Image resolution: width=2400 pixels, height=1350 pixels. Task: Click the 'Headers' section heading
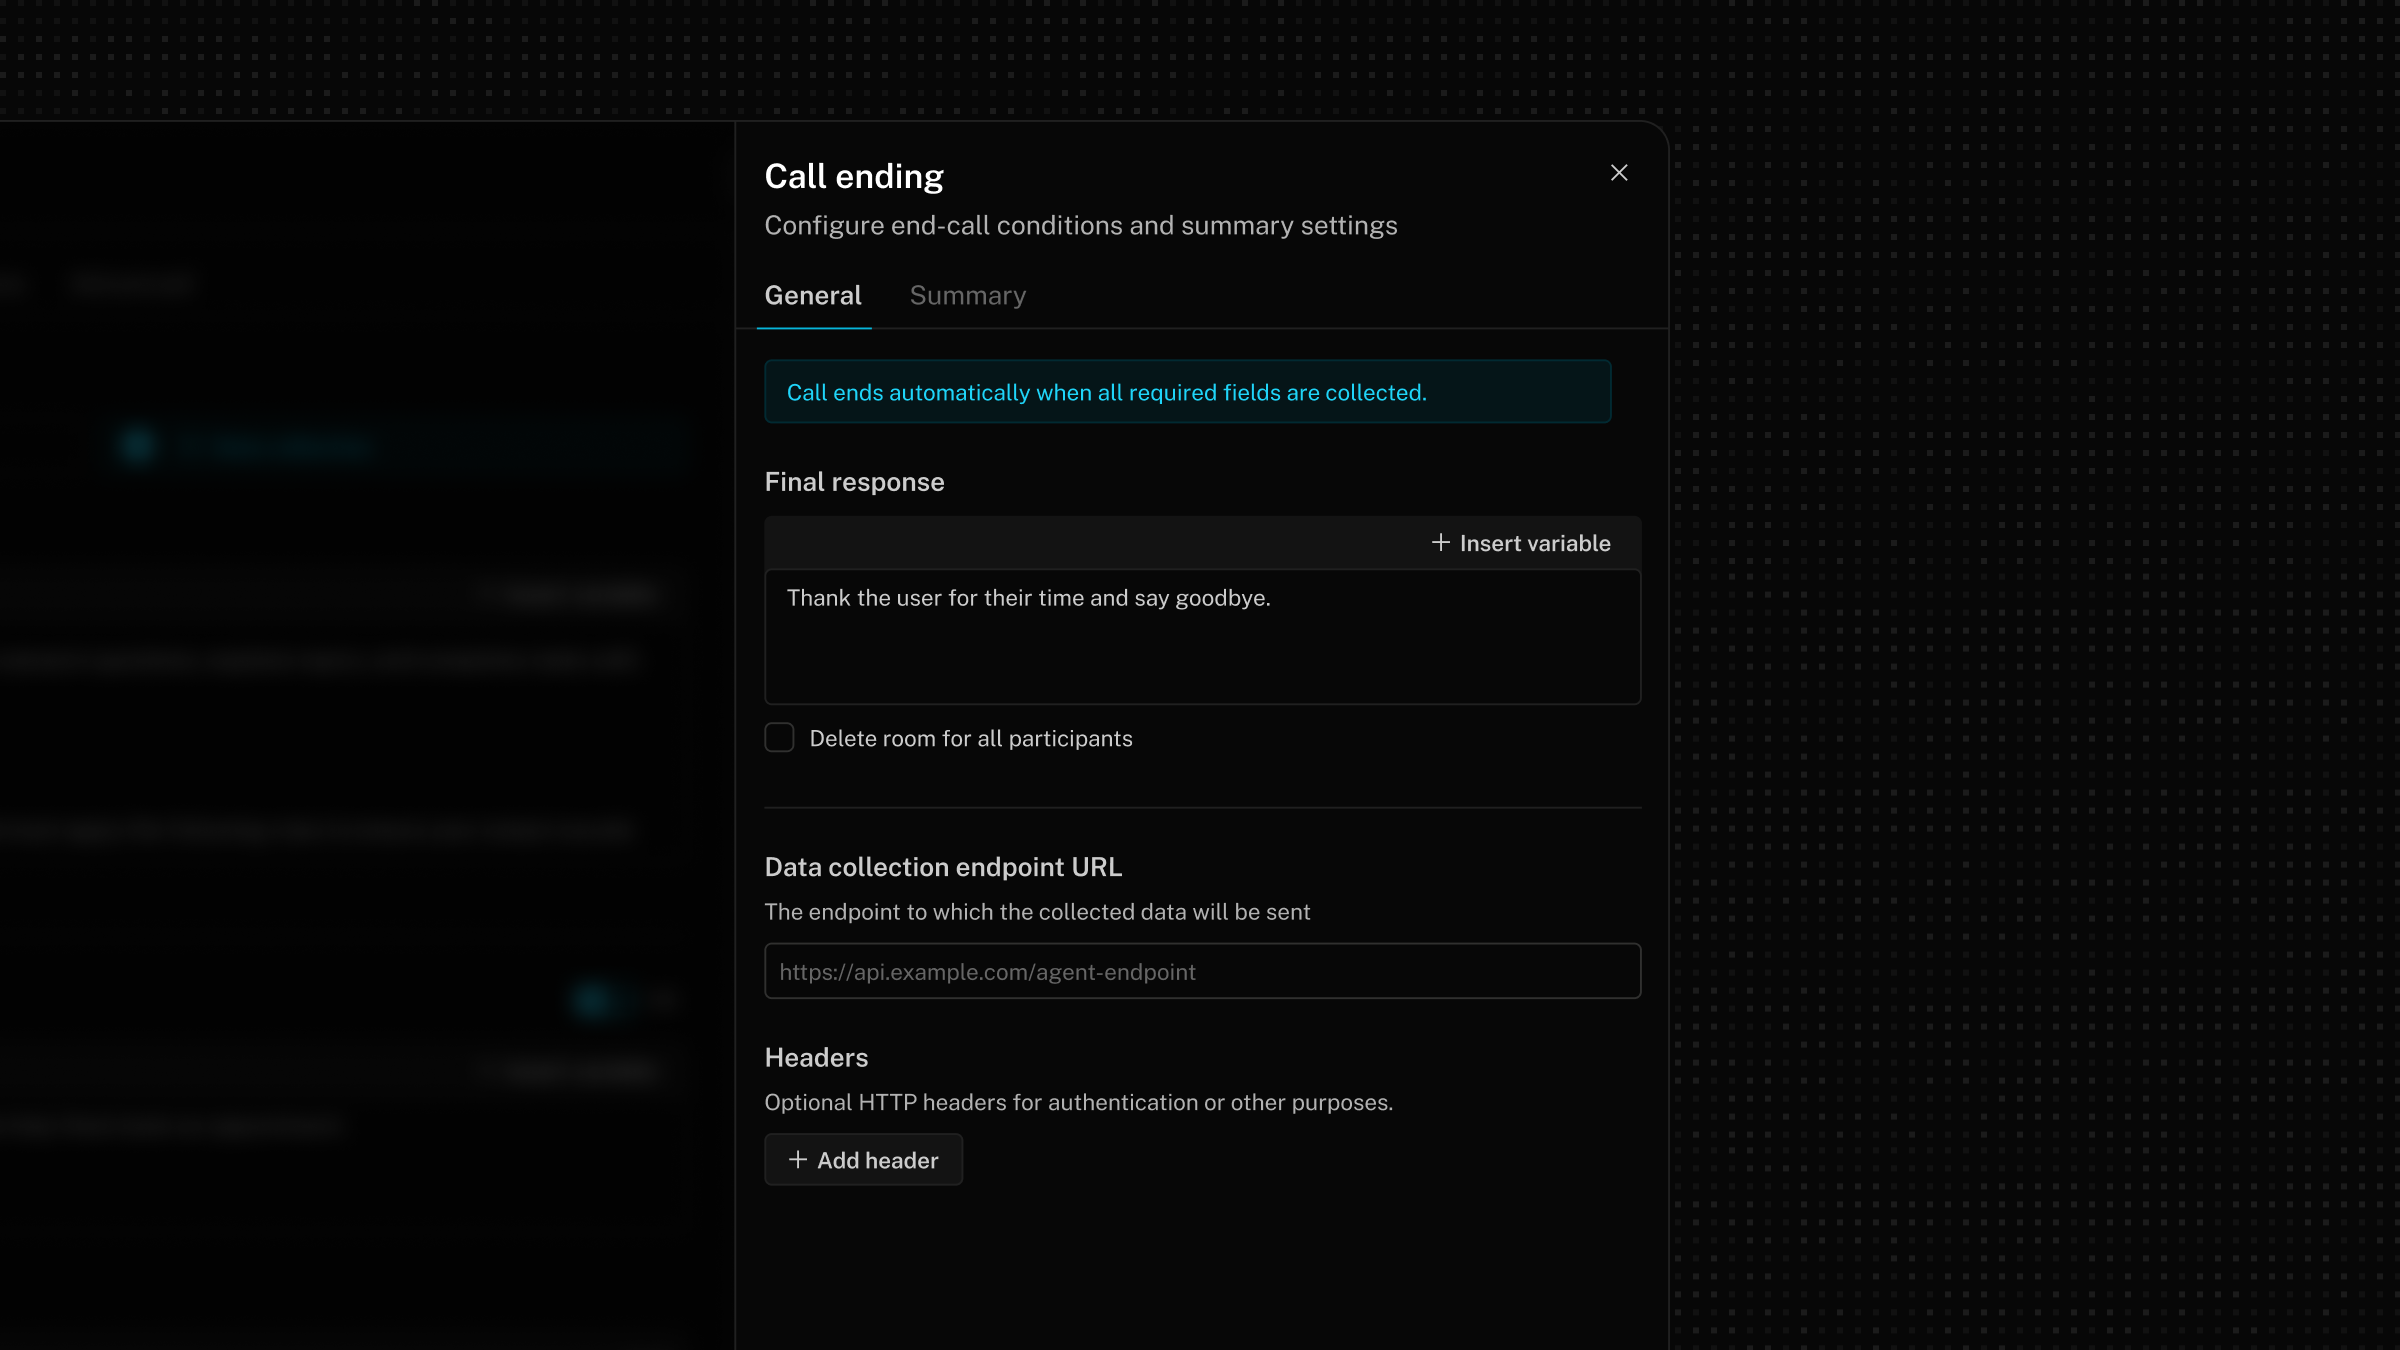coord(816,1058)
